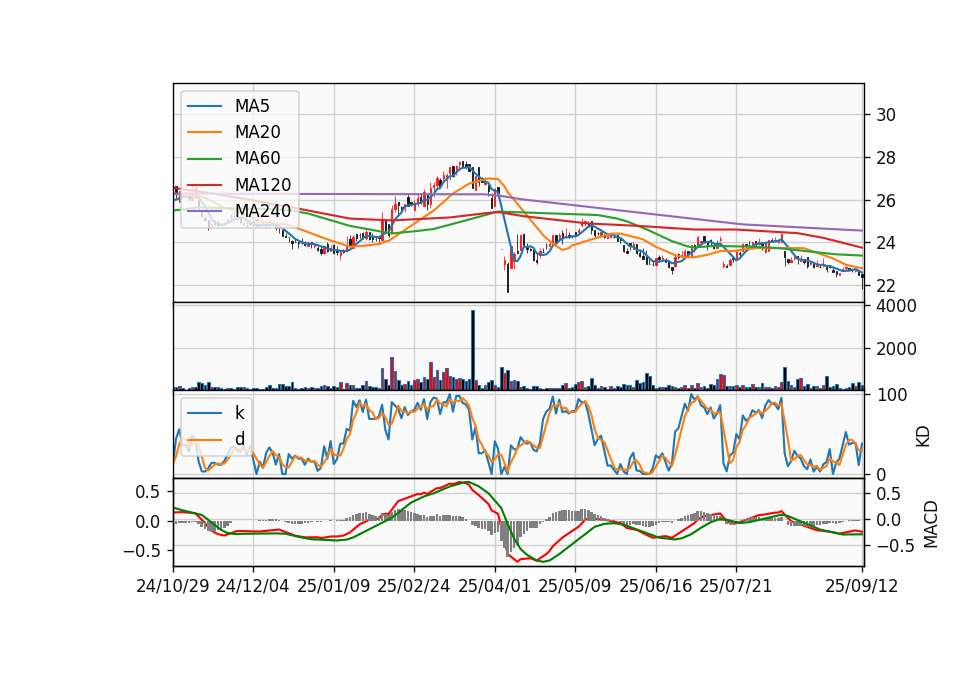Click the left MACD axis label 0.5
Image resolution: width=960 pixels, height=690 pixels.
[x=148, y=492]
